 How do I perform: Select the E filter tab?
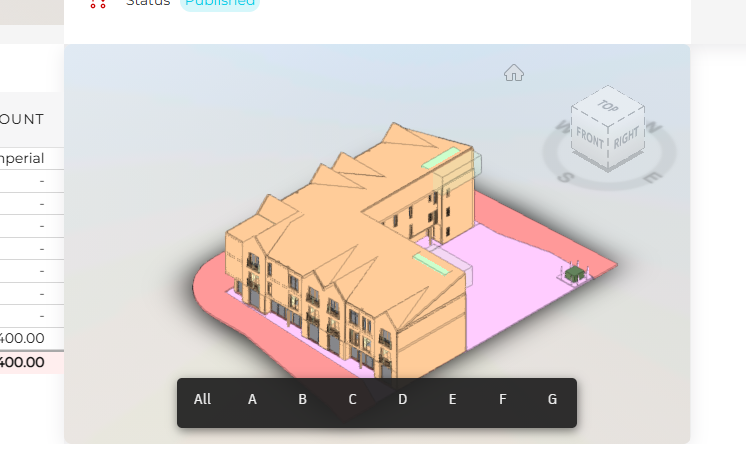click(452, 399)
